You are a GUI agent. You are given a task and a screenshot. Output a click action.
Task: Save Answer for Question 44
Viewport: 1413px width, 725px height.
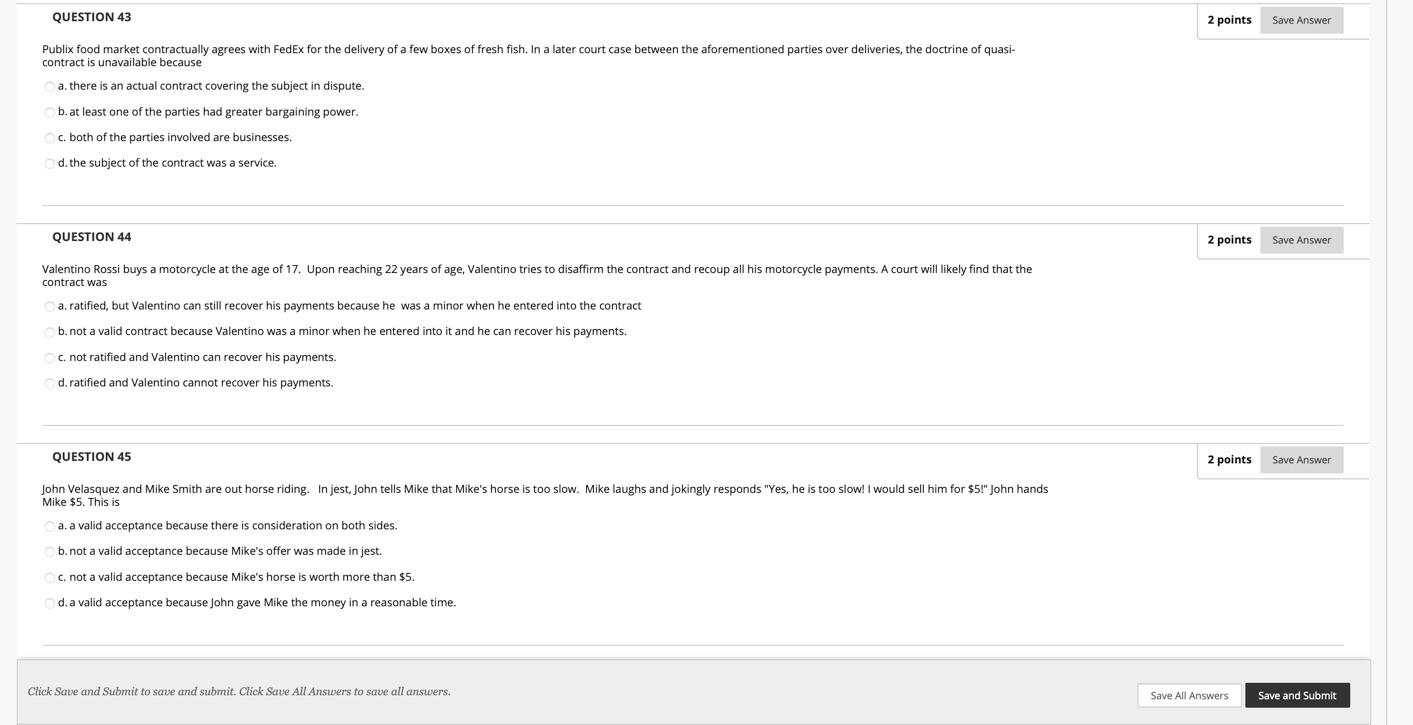pyautogui.click(x=1301, y=238)
